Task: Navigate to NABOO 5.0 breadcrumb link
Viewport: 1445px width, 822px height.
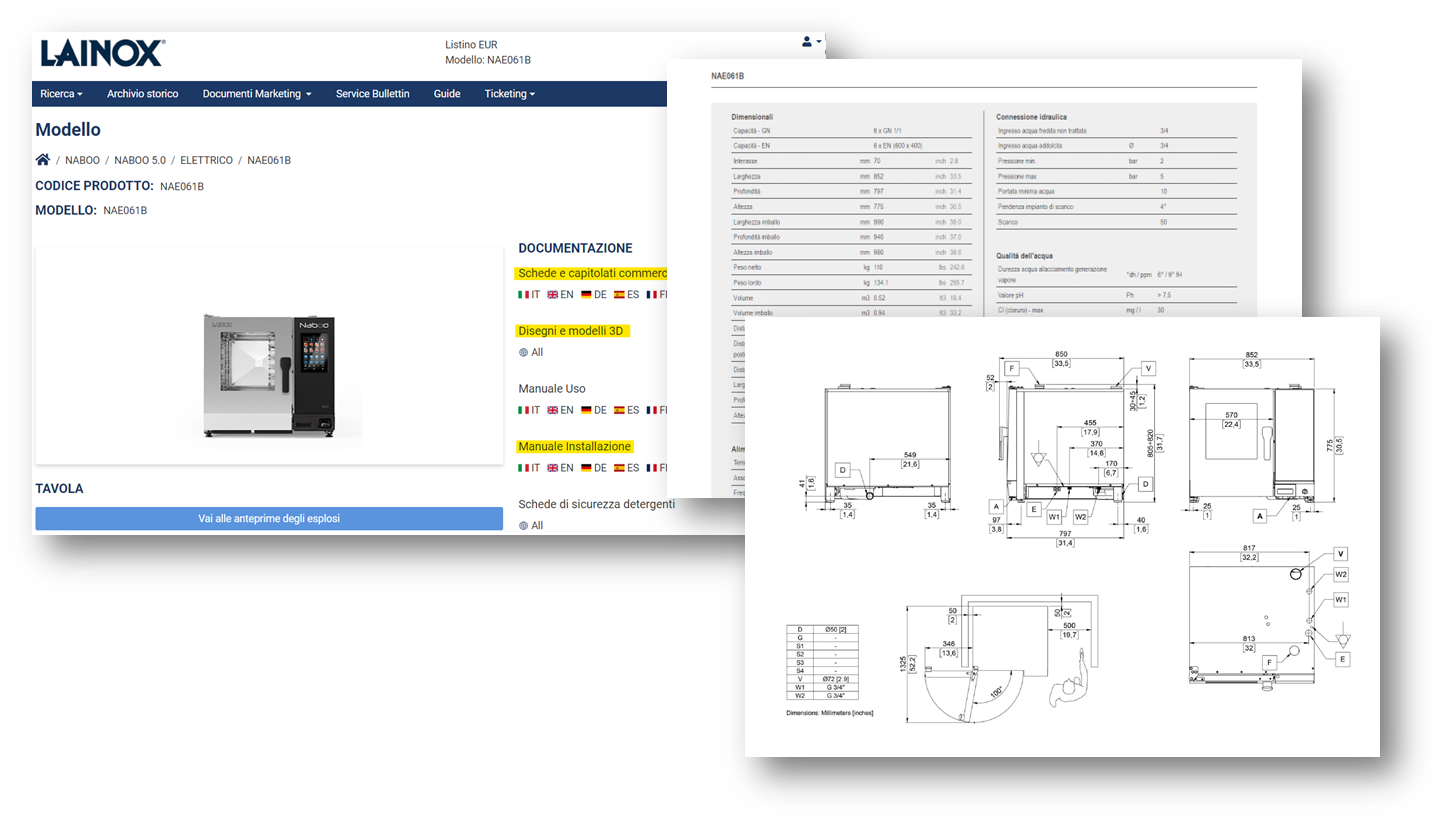Action: click(x=140, y=160)
